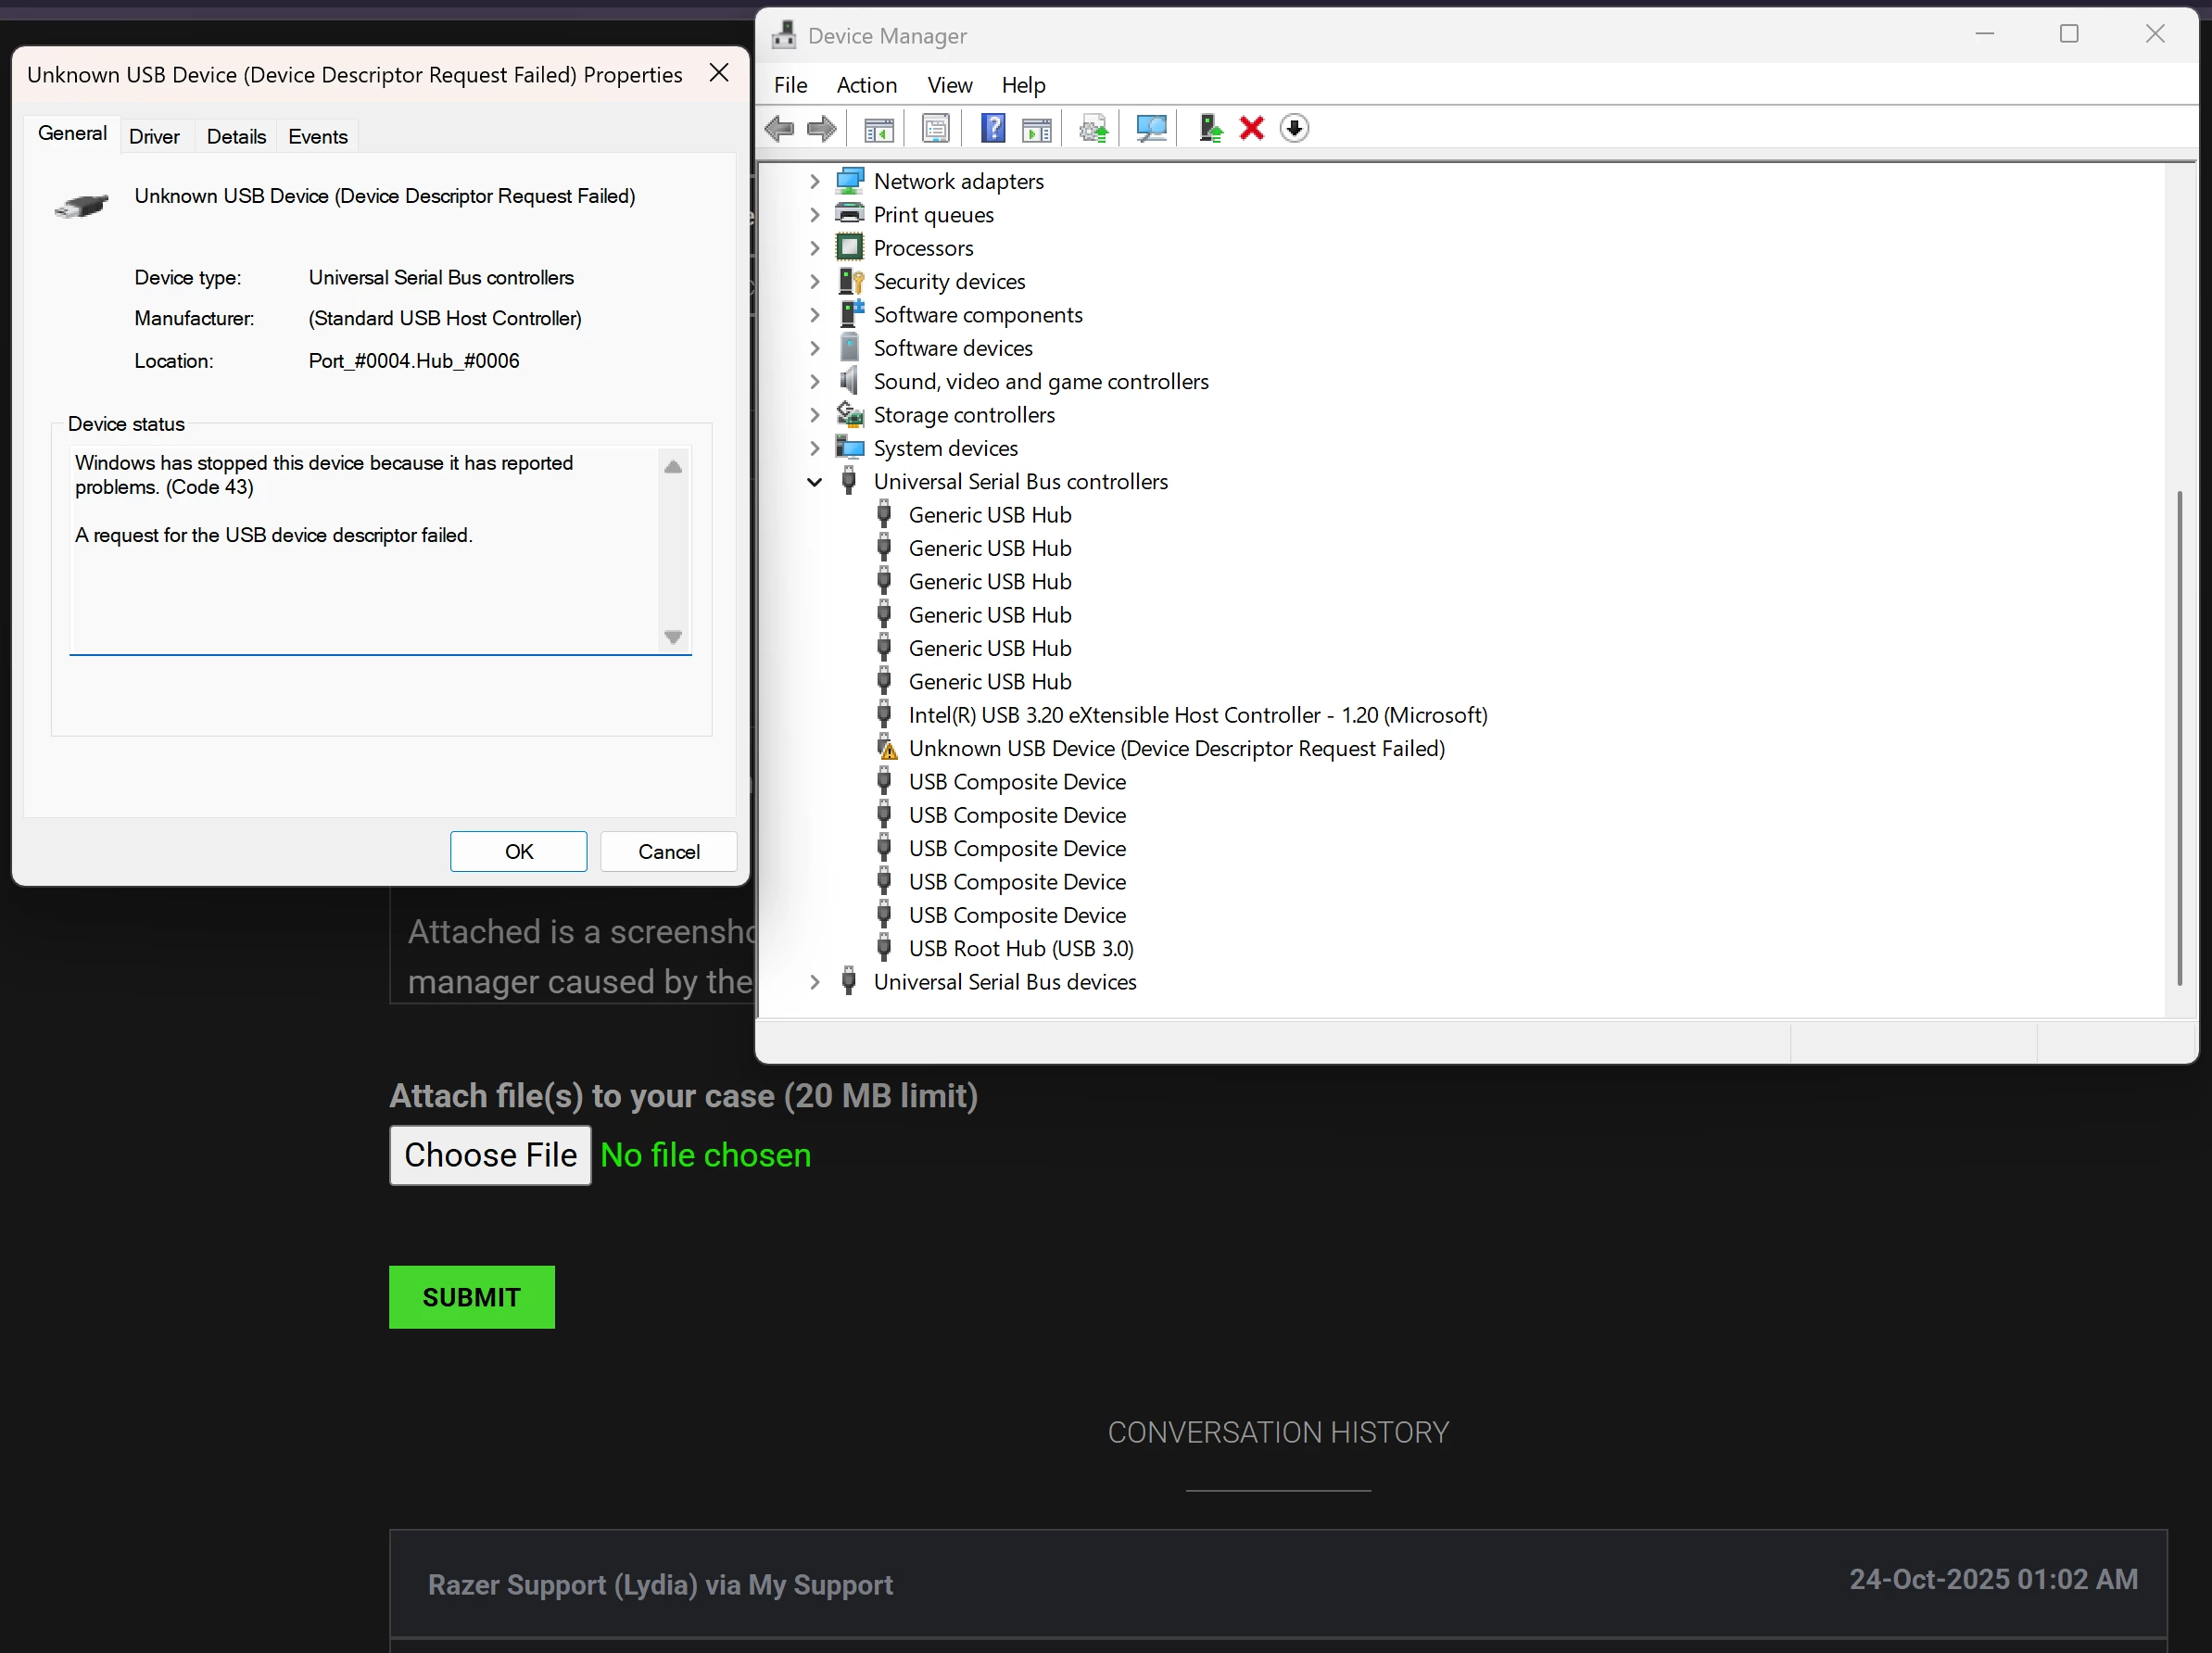This screenshot has width=2212, height=1653.
Task: Click the Properties toolbar icon
Action: click(x=935, y=128)
